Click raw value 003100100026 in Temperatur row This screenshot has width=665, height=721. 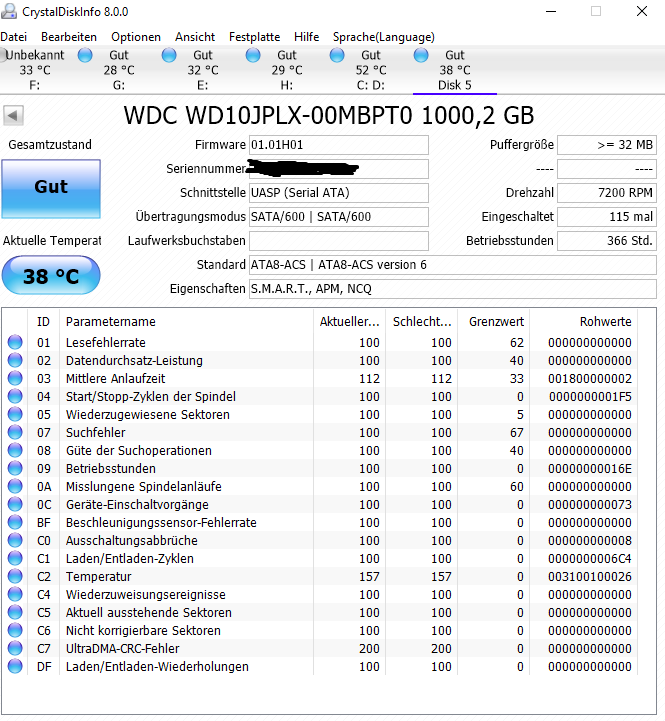point(590,577)
